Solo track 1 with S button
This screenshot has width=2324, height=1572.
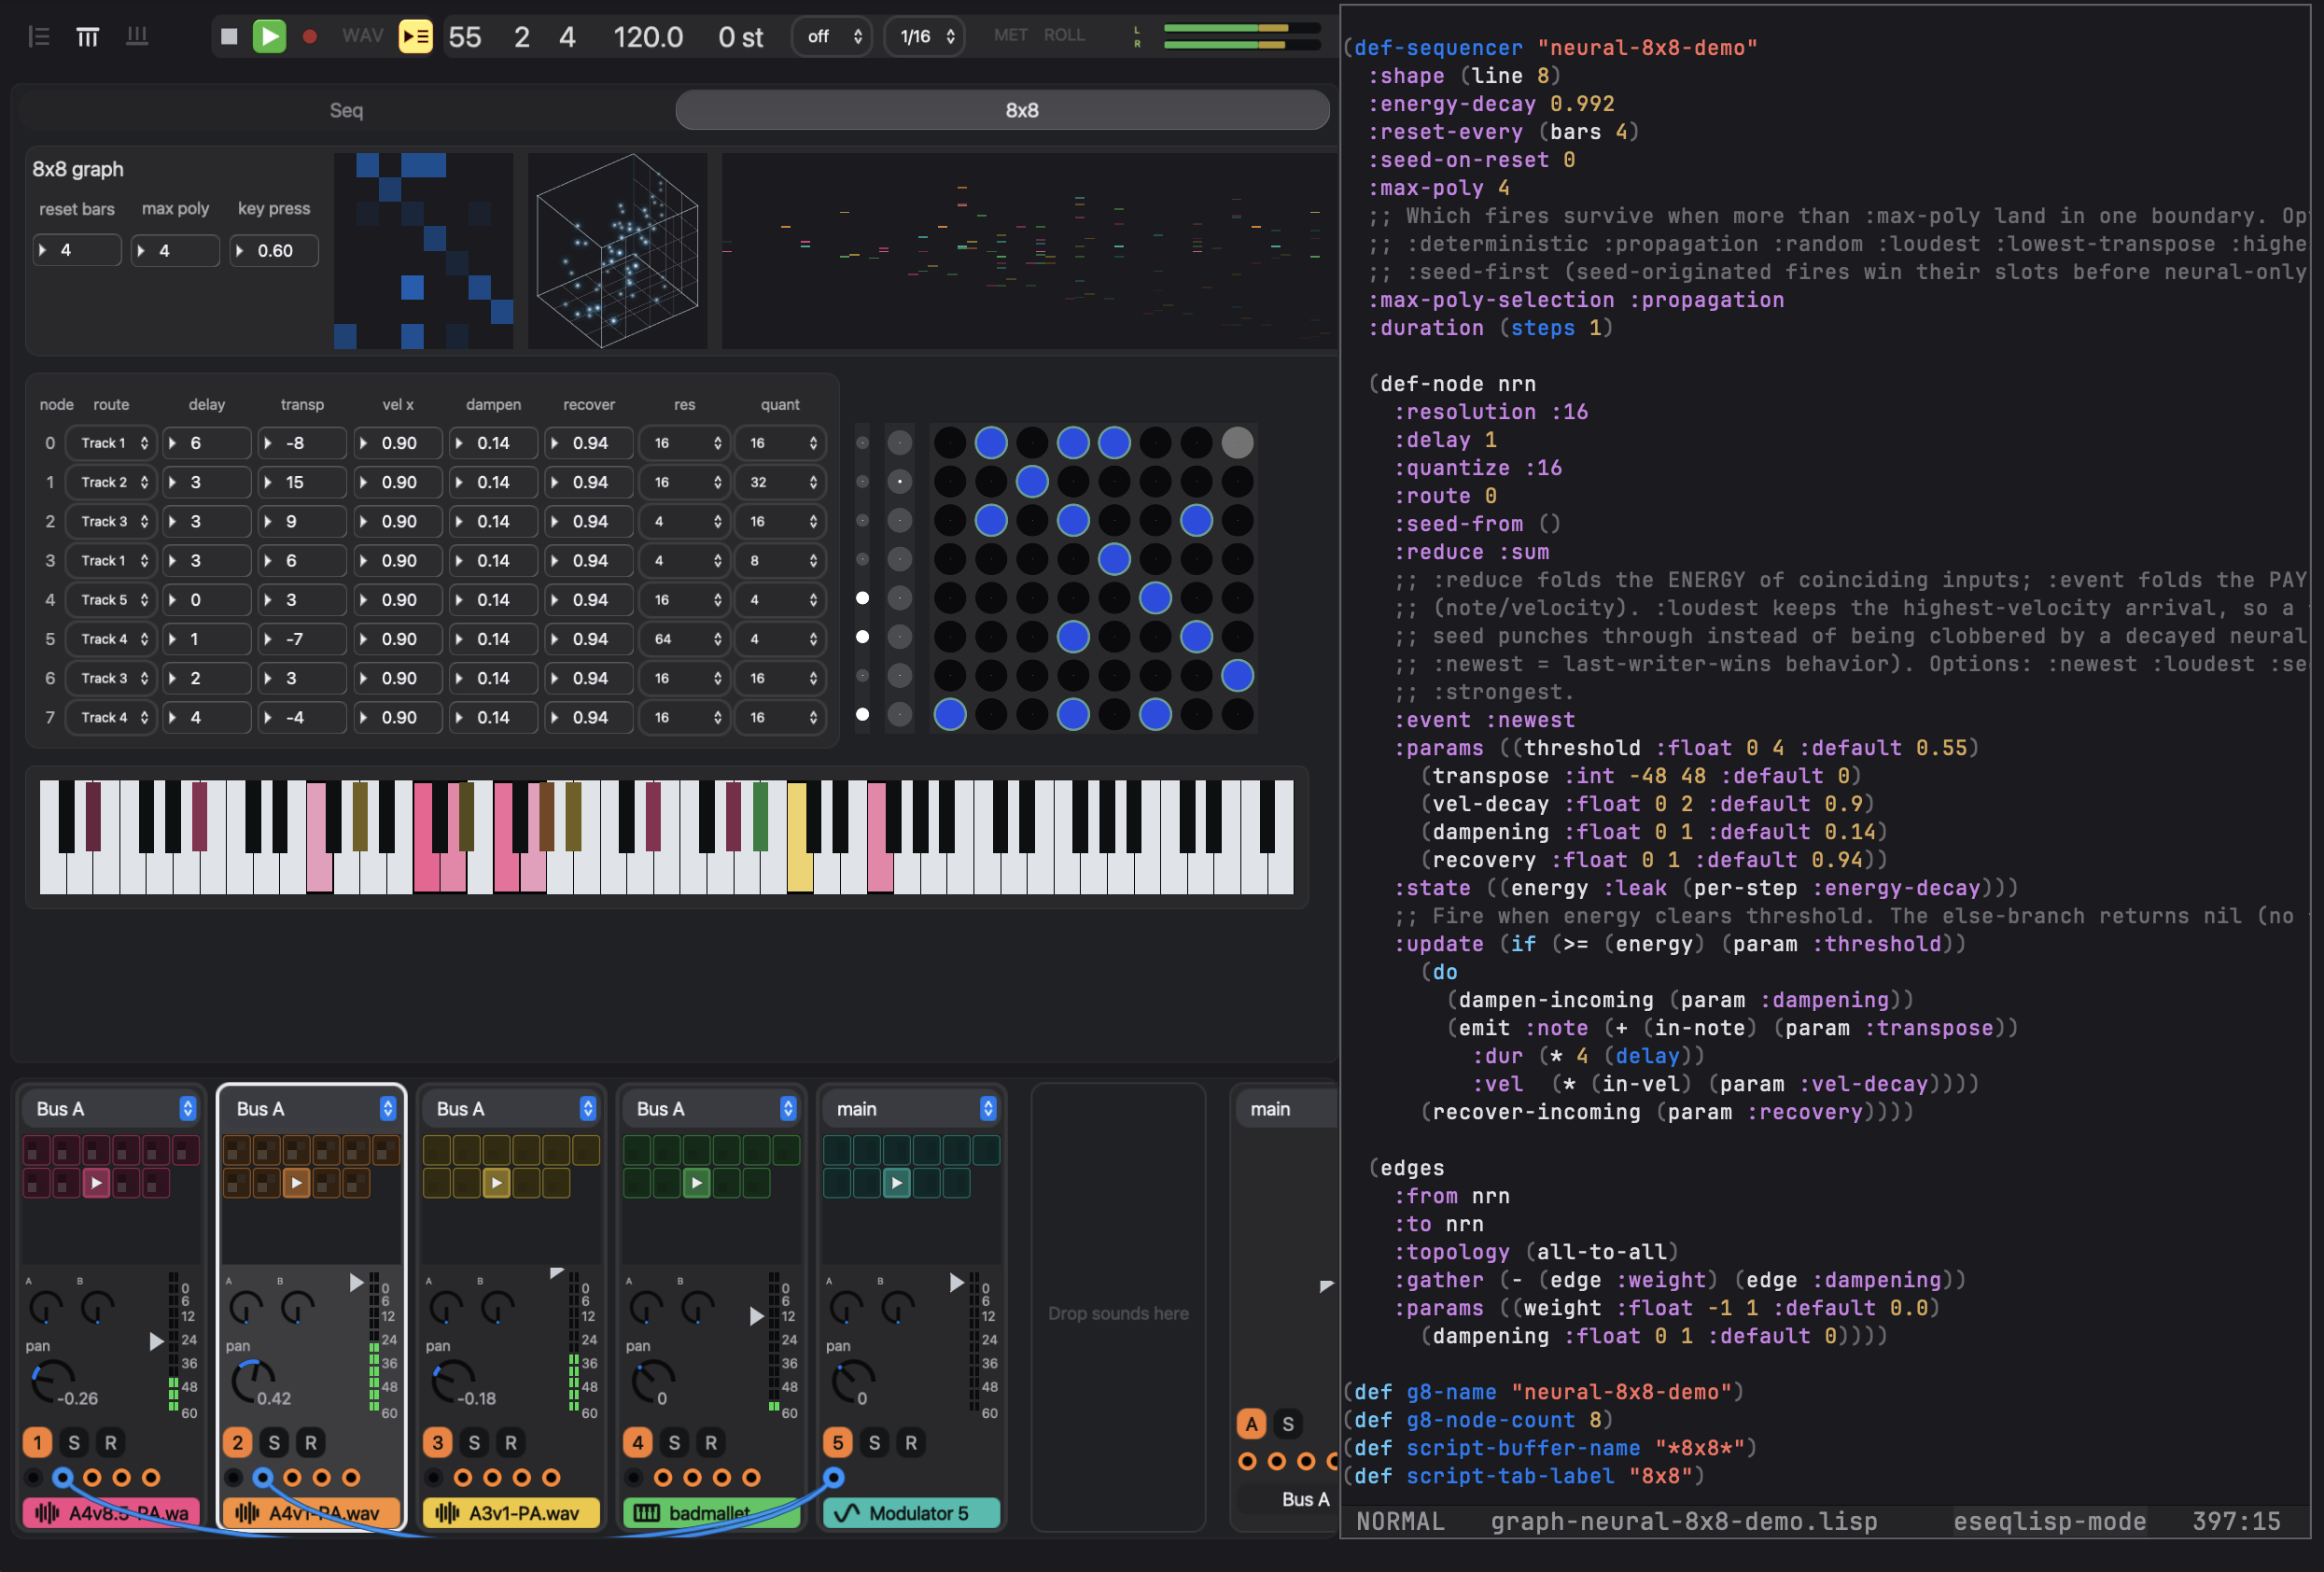(74, 1442)
